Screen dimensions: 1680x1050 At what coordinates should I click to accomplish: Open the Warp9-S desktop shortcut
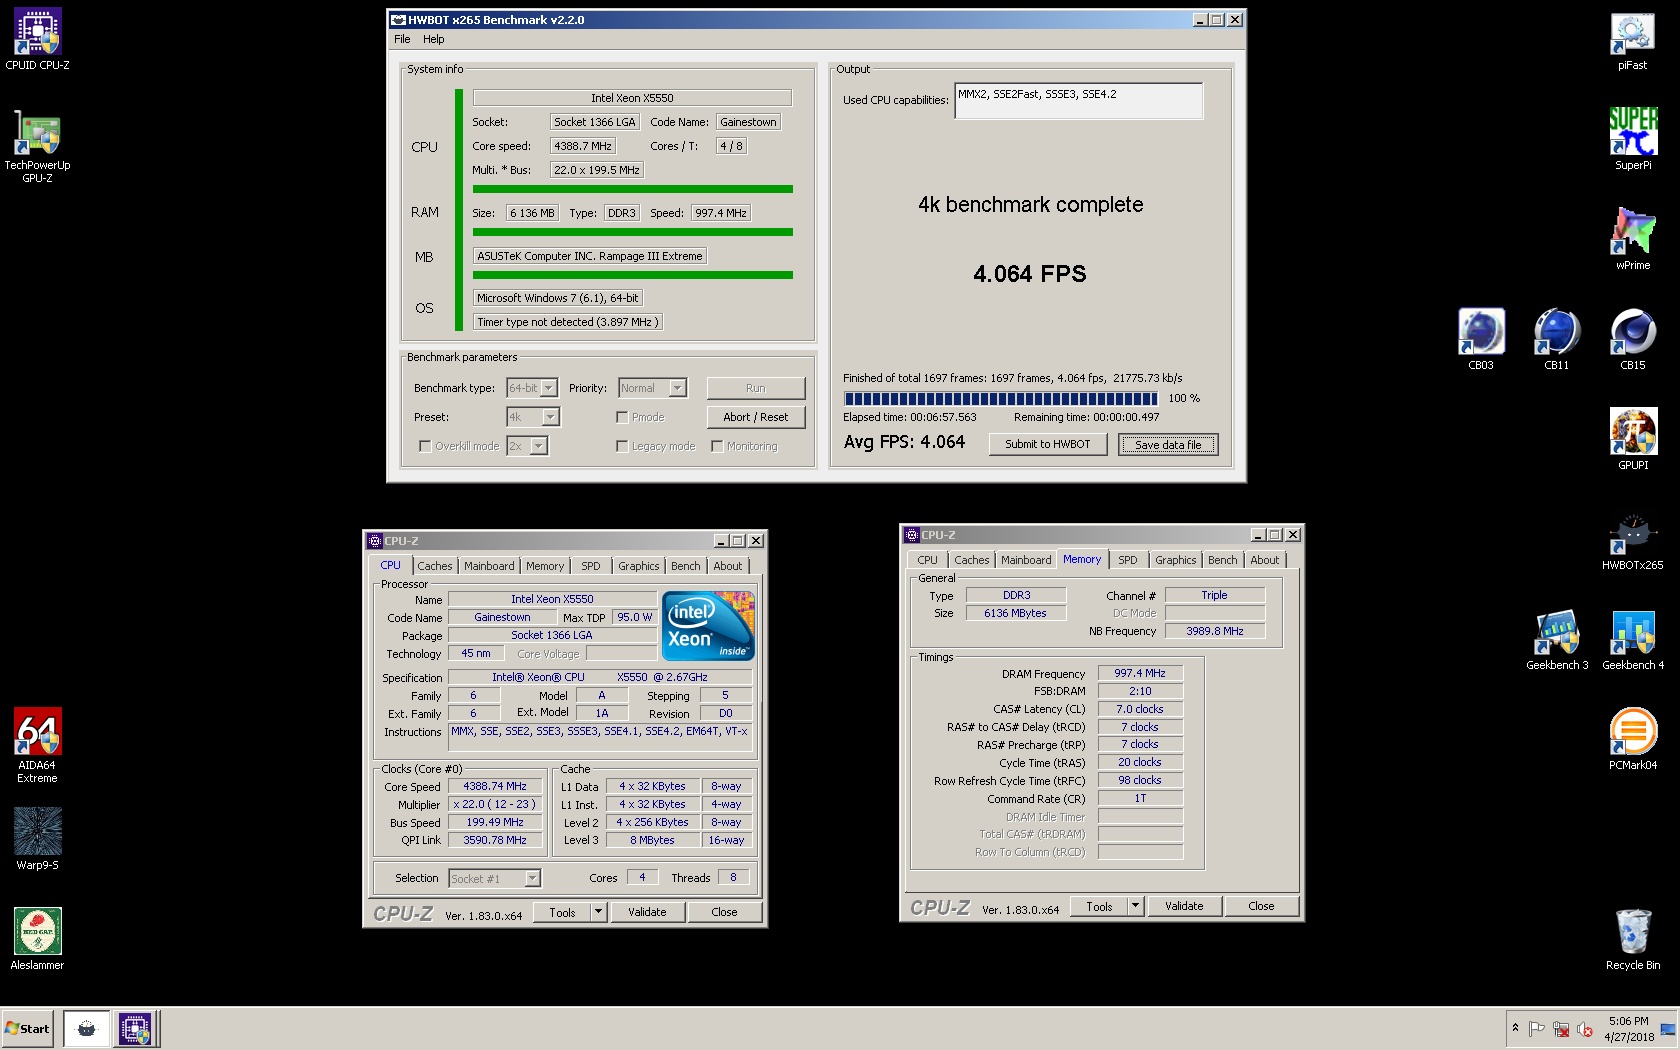tap(37, 839)
